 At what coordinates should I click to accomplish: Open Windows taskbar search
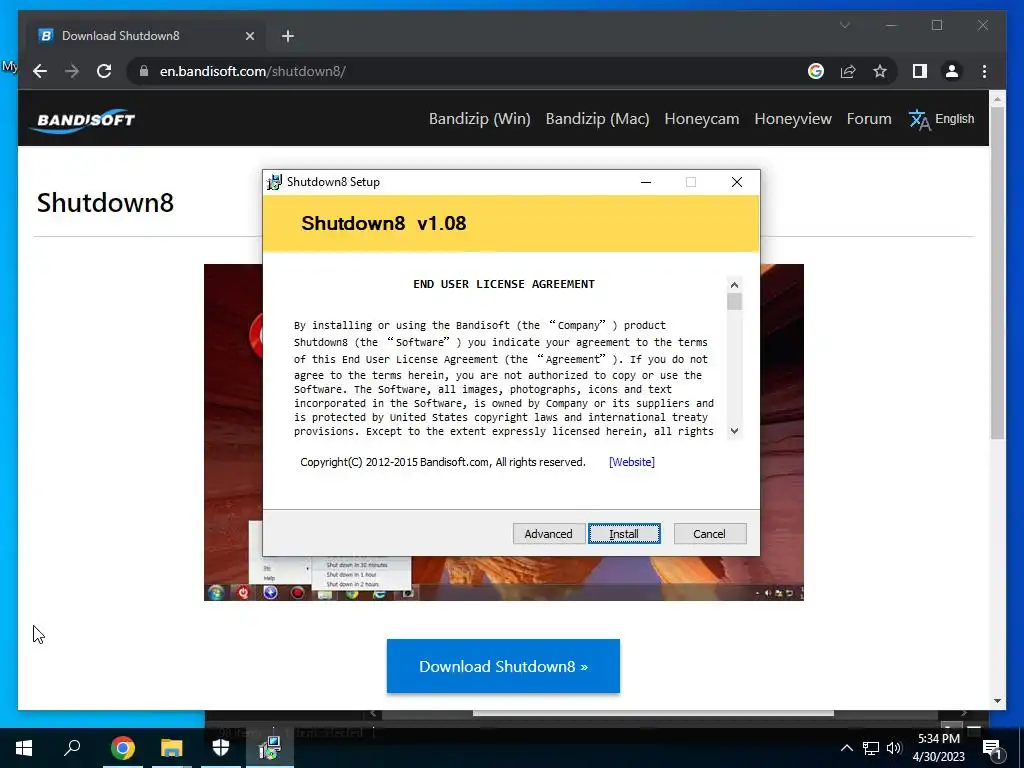pos(72,748)
